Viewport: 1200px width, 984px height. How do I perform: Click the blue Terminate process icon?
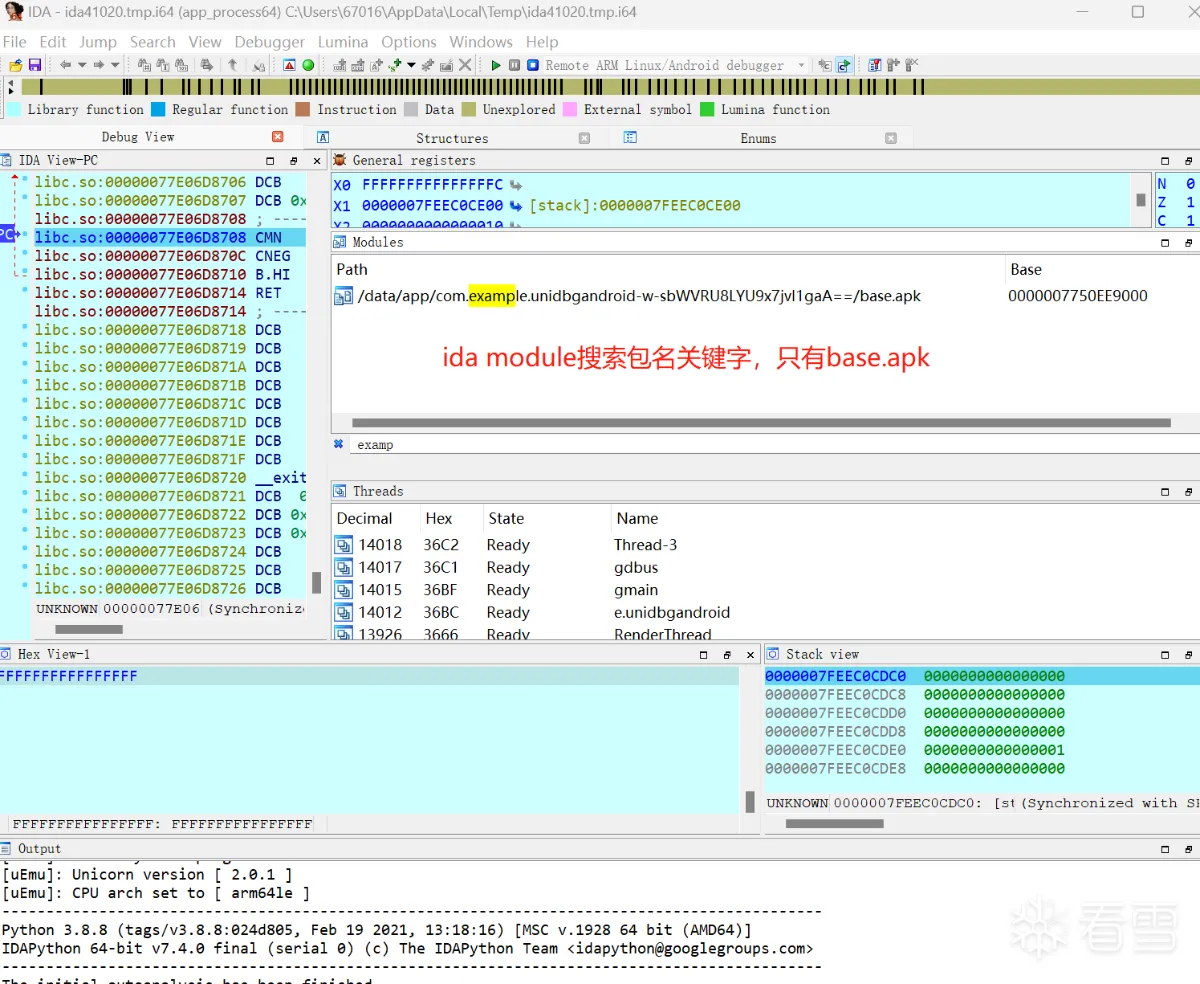click(x=532, y=66)
